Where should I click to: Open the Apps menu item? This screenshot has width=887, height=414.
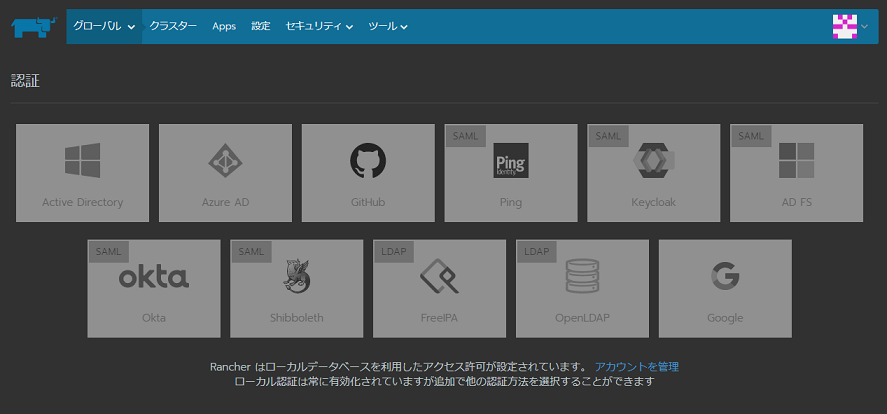point(224,26)
